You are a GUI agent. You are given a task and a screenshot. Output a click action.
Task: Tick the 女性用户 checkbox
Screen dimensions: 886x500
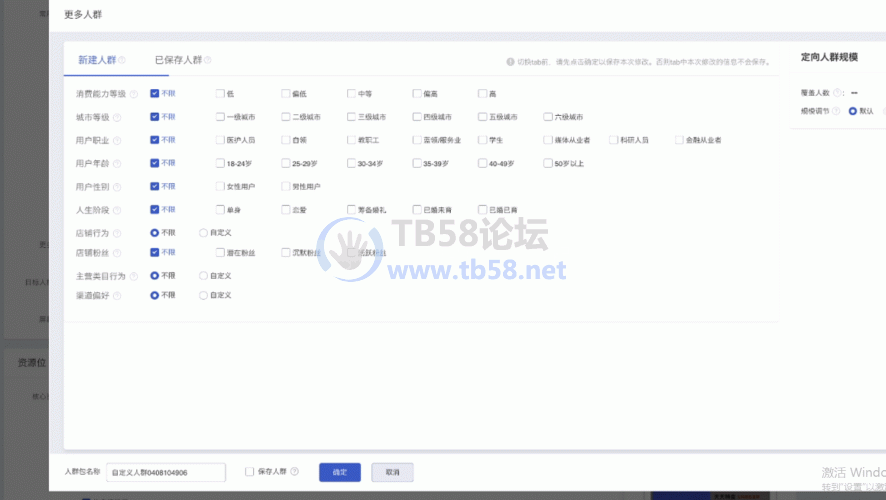pyautogui.click(x=220, y=186)
